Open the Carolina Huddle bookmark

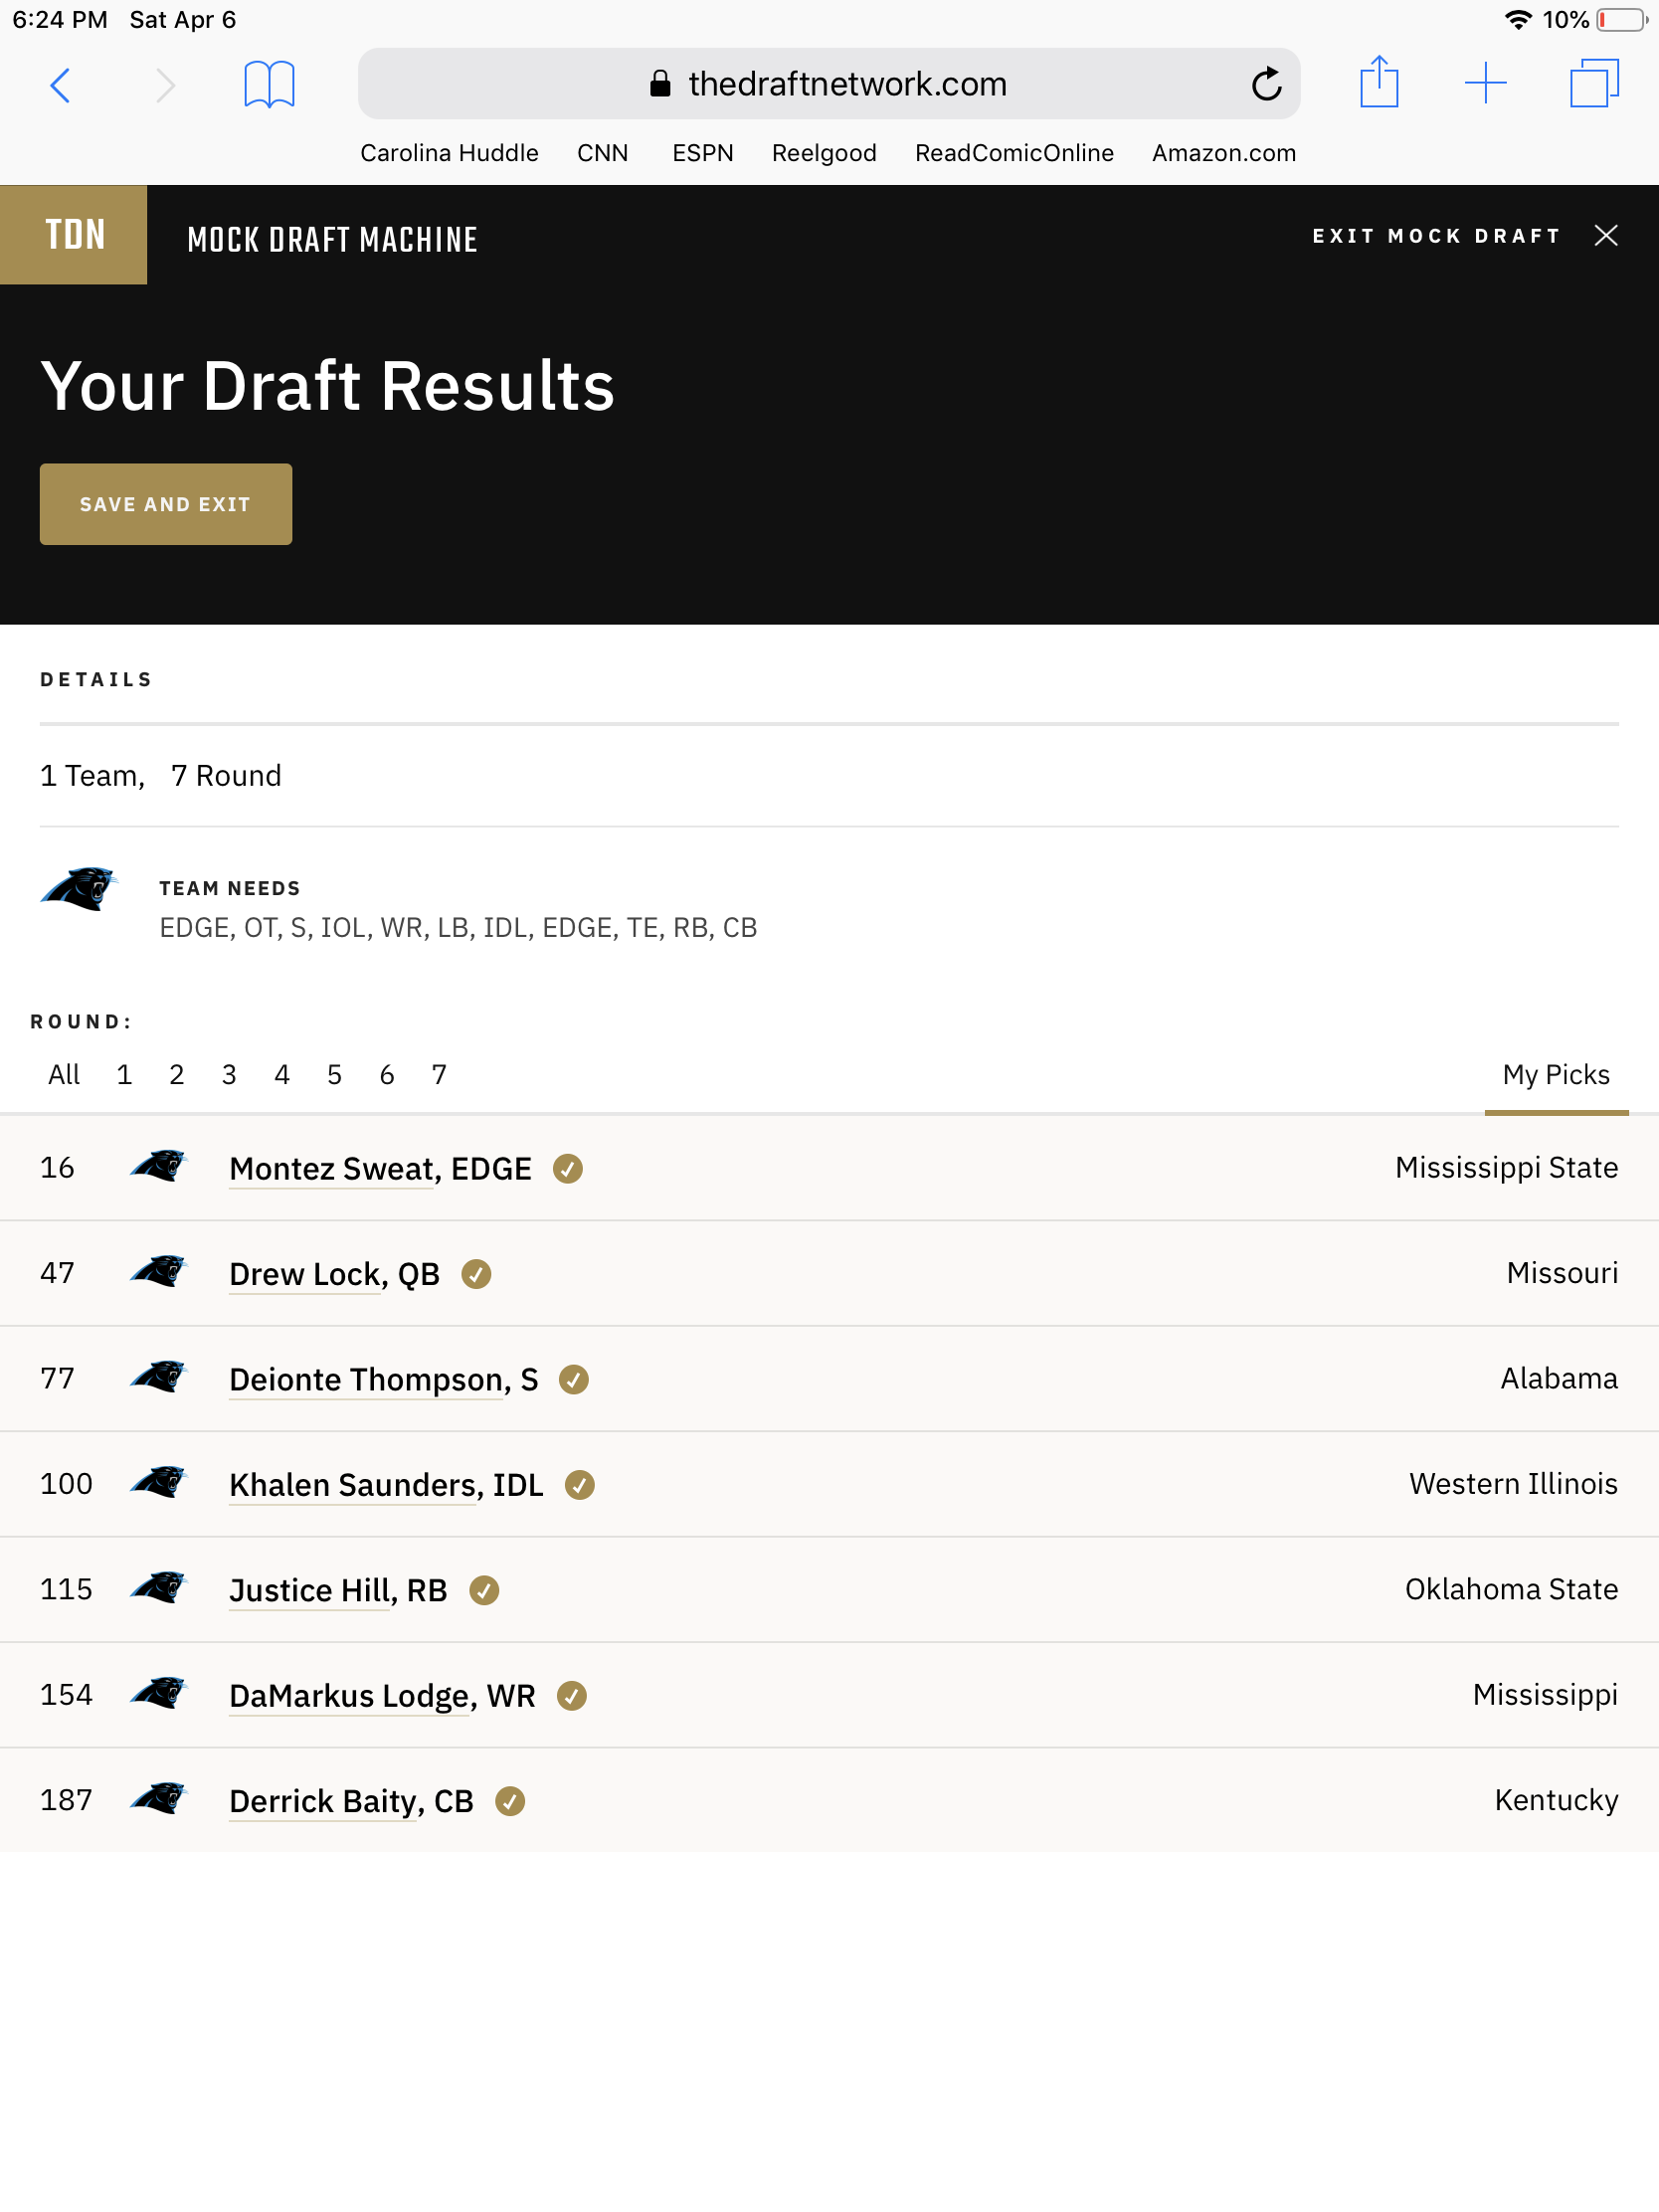(449, 153)
